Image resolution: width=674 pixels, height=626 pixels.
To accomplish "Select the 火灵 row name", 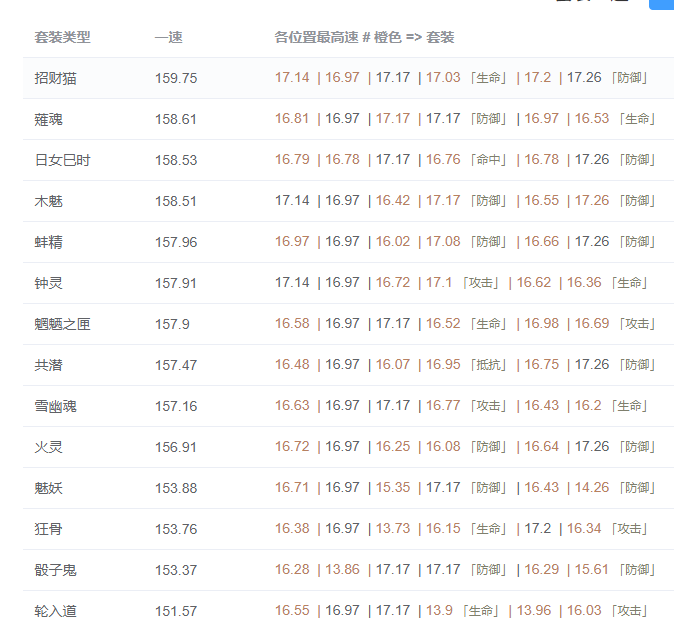I will (x=49, y=447).
